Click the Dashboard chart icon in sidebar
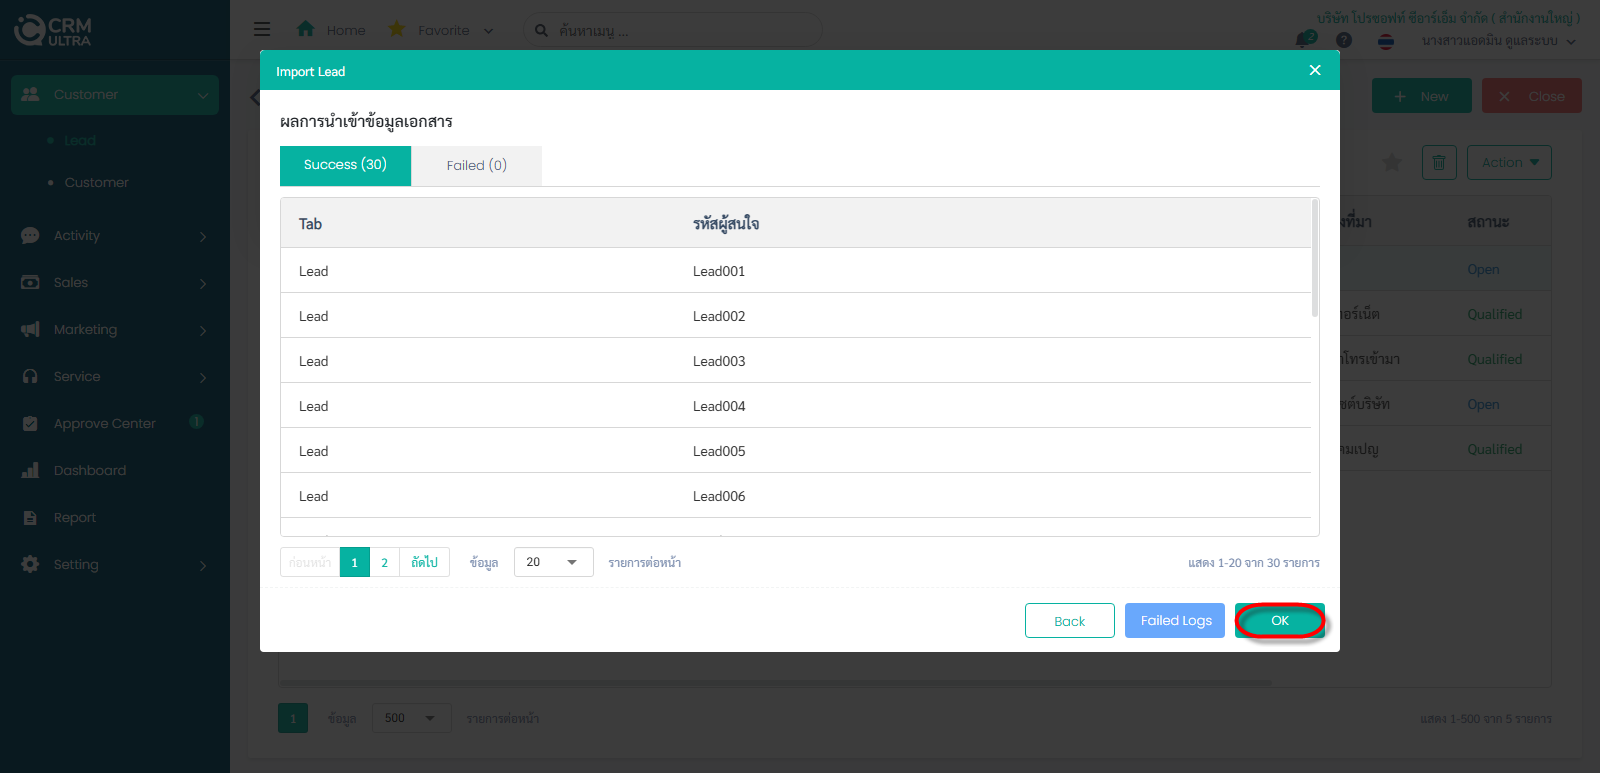This screenshot has height=773, width=1600. point(30,470)
